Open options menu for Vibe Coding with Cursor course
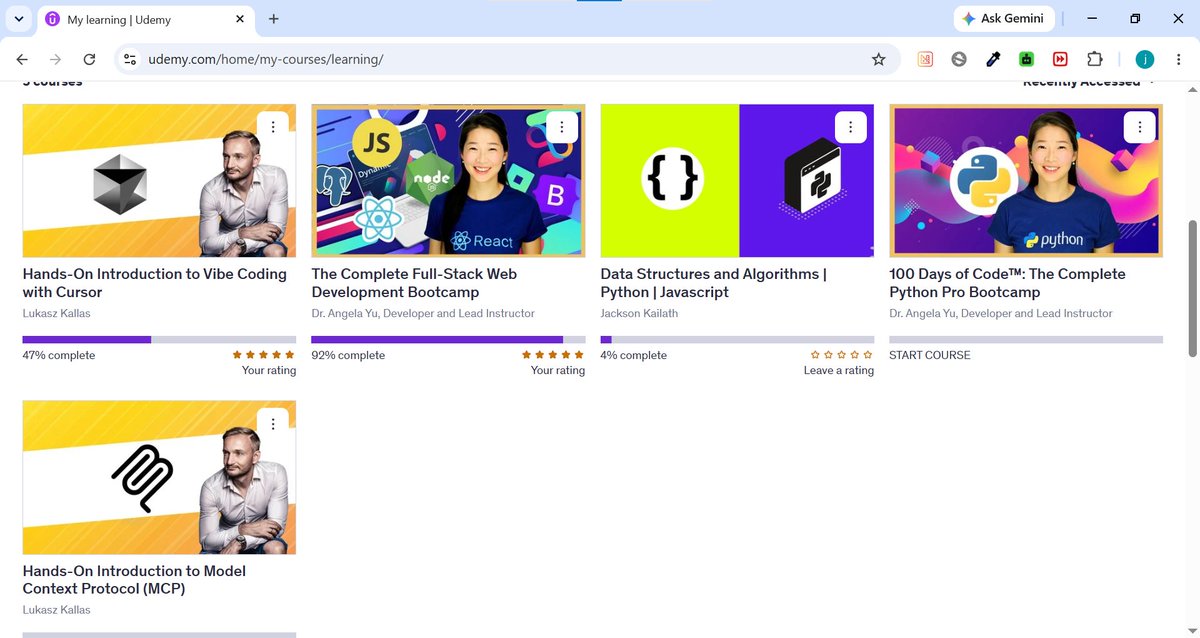The height and width of the screenshot is (638, 1200). [273, 127]
